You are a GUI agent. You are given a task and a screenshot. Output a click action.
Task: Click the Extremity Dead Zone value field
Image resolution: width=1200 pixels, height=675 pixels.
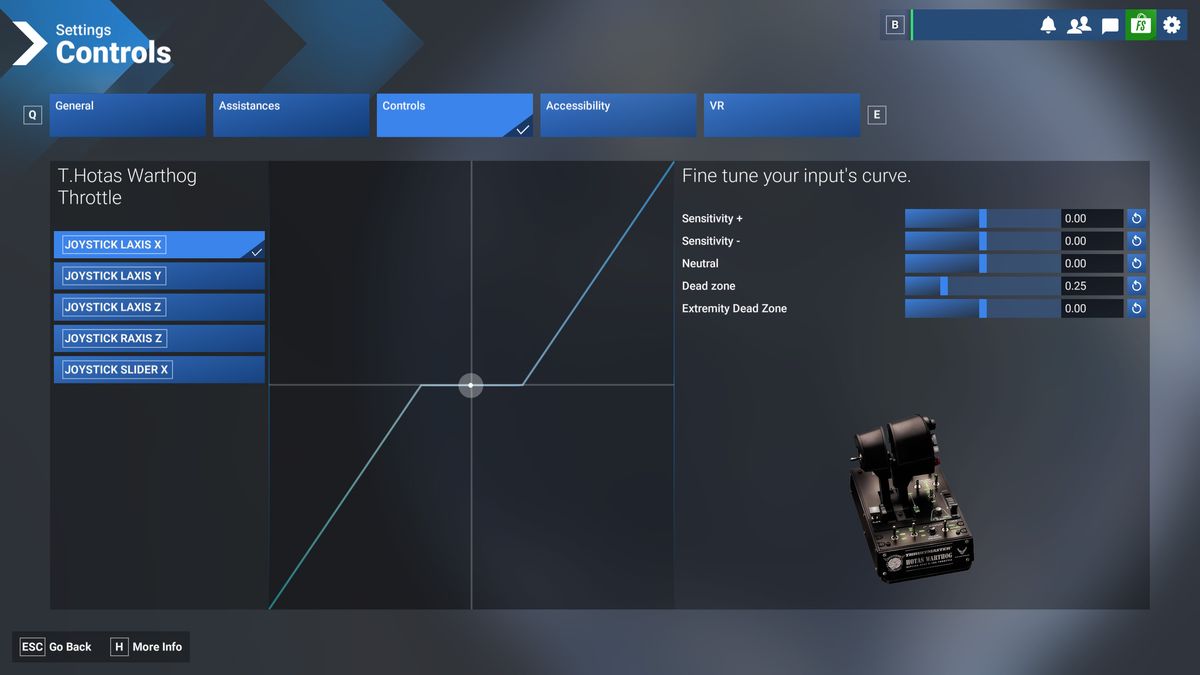pyautogui.click(x=1092, y=308)
